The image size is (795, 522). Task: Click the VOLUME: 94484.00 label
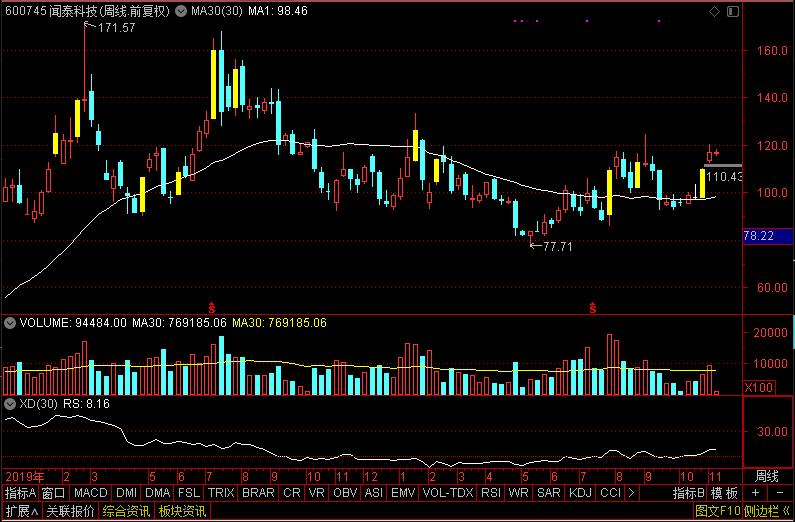click(73, 323)
